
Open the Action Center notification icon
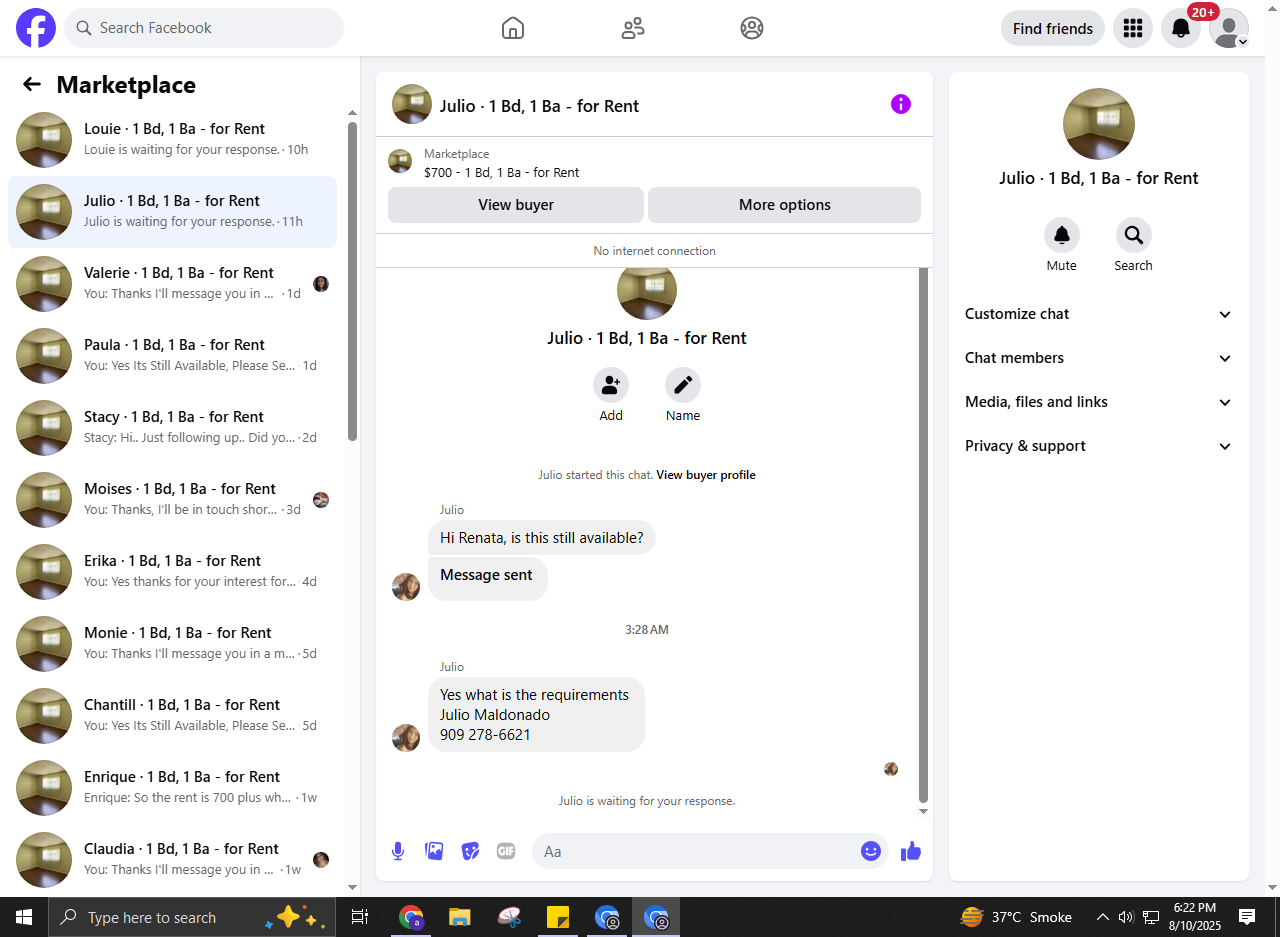click(x=1247, y=917)
